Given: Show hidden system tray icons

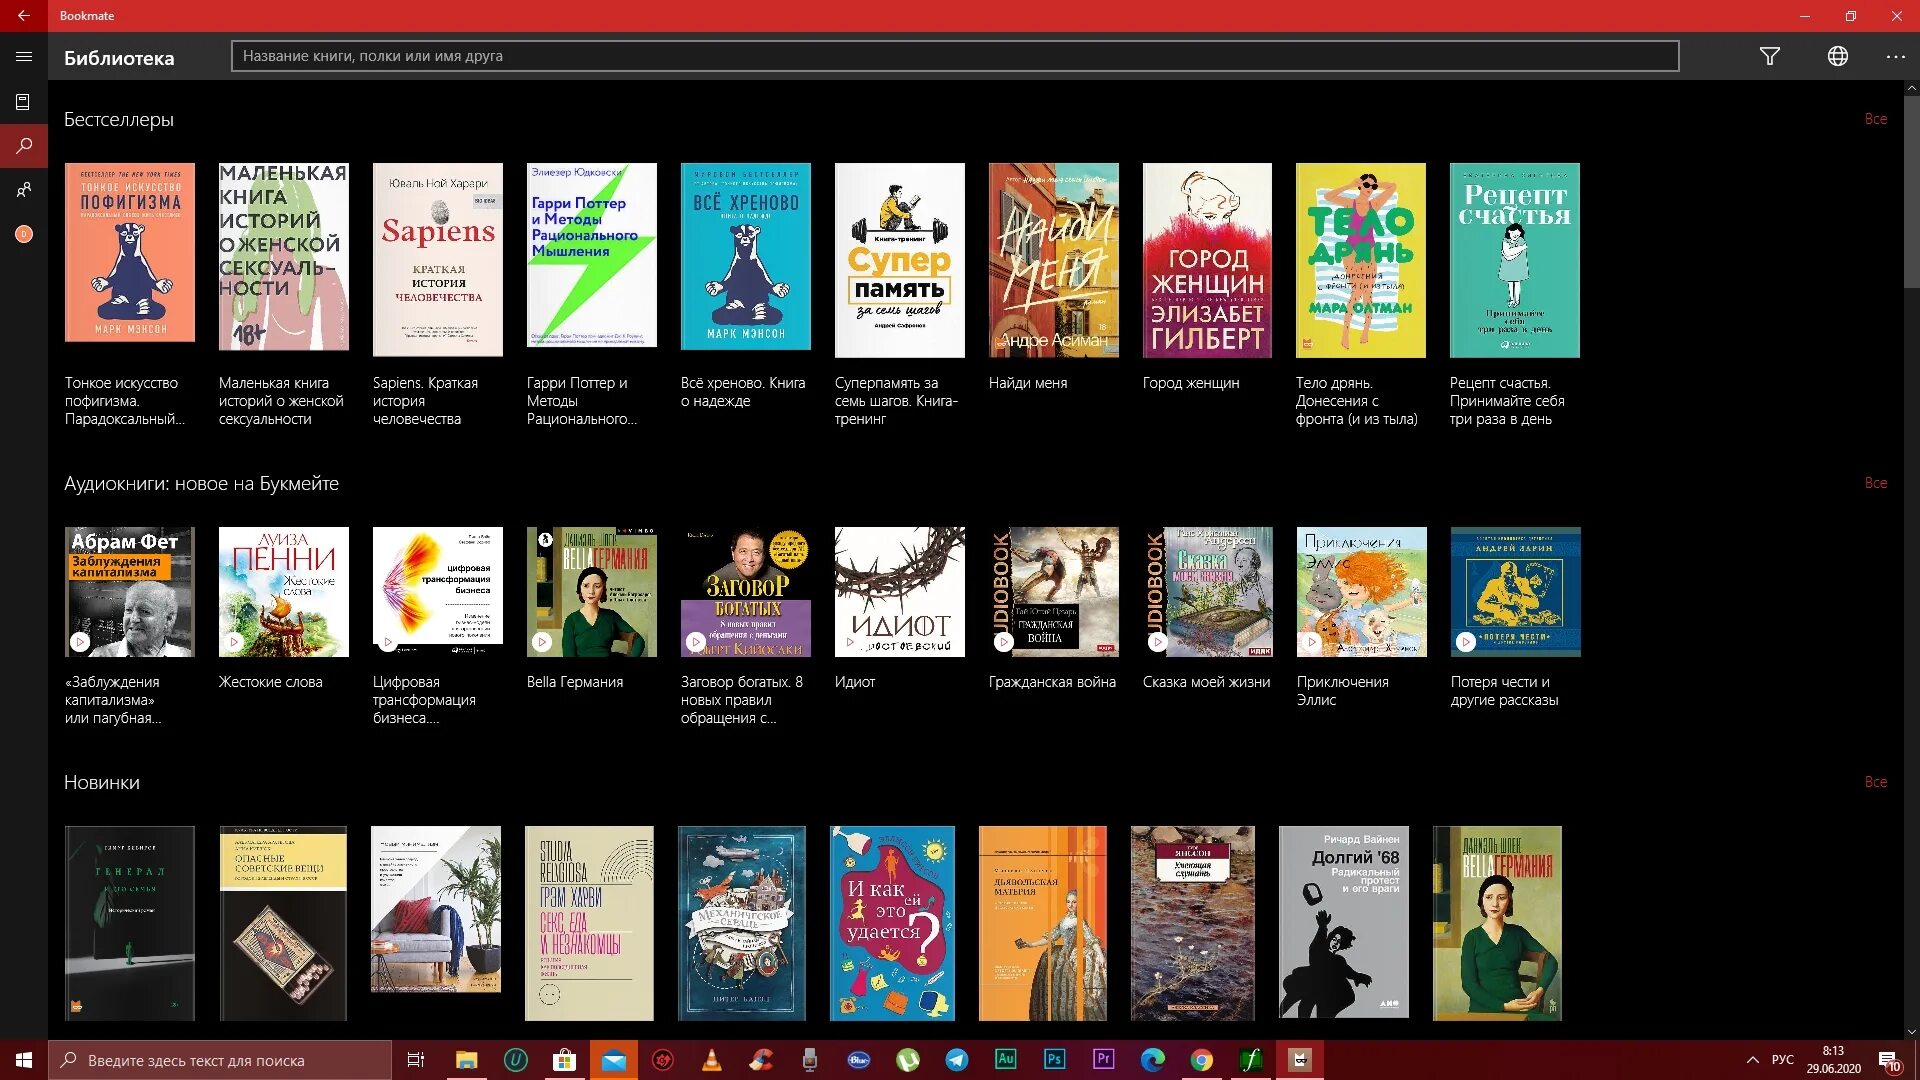Looking at the screenshot, I should 1752,1060.
